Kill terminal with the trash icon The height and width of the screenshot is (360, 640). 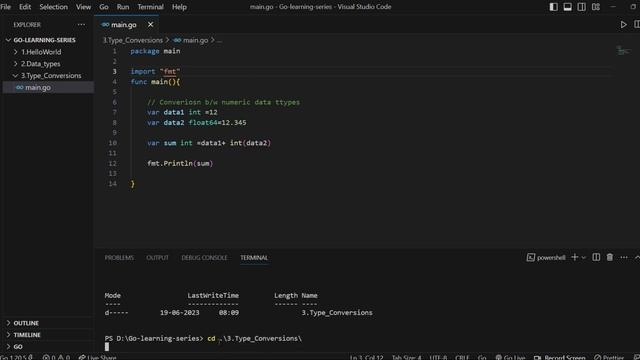point(609,257)
